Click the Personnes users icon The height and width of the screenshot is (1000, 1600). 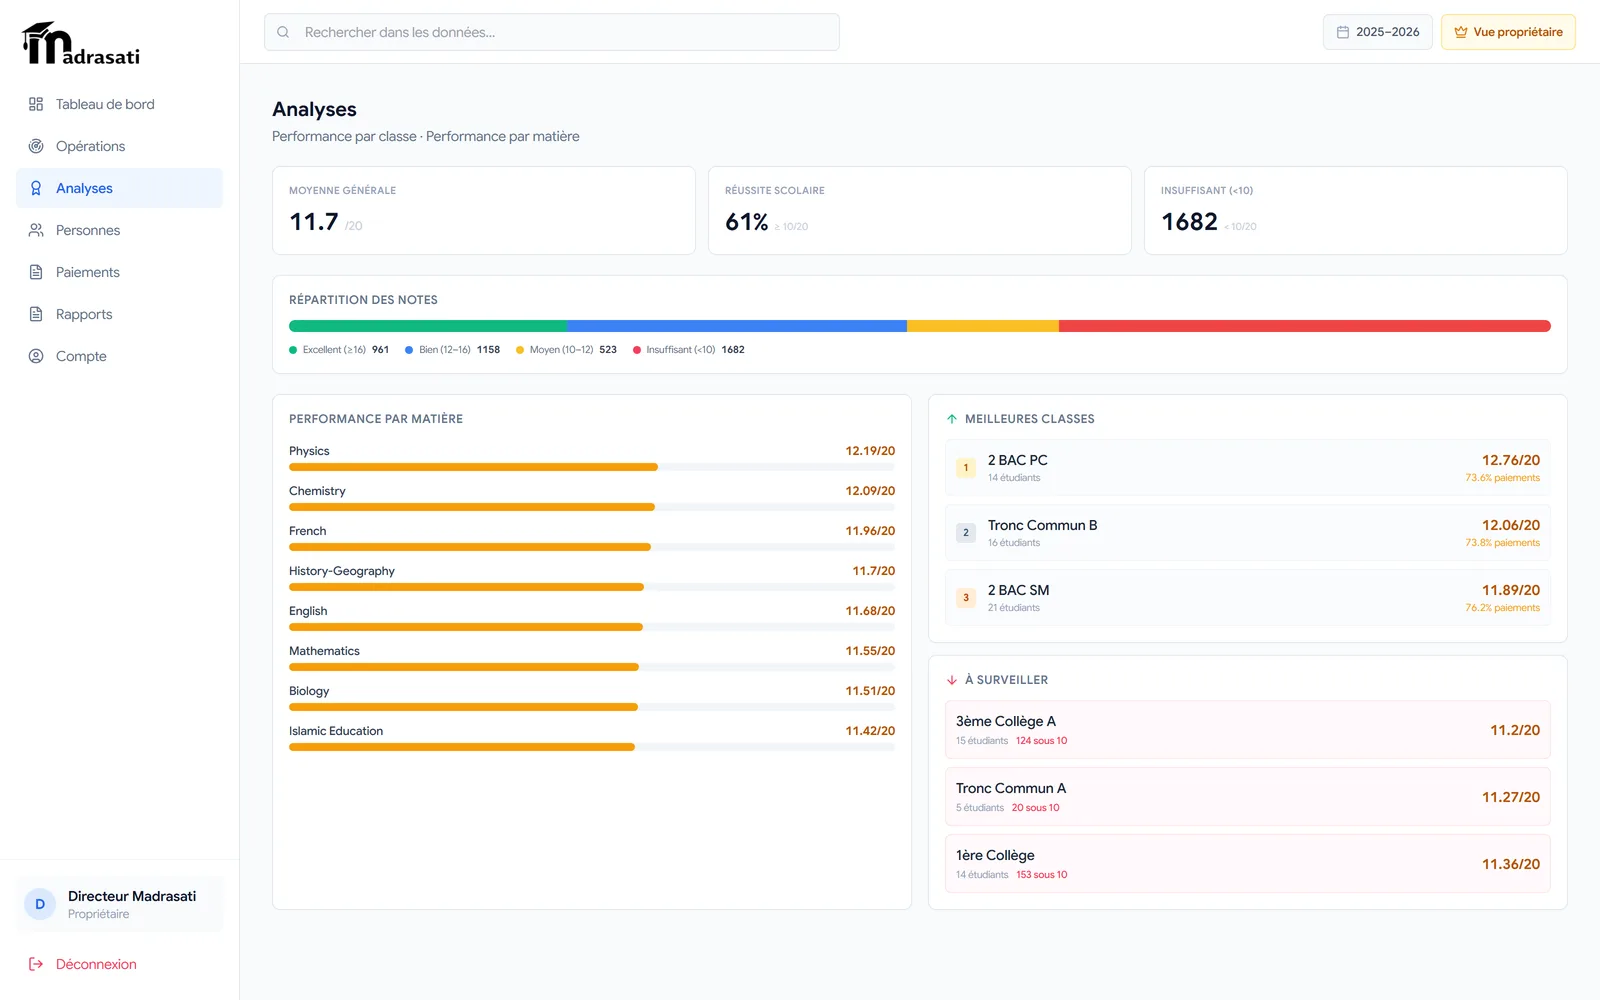click(36, 230)
